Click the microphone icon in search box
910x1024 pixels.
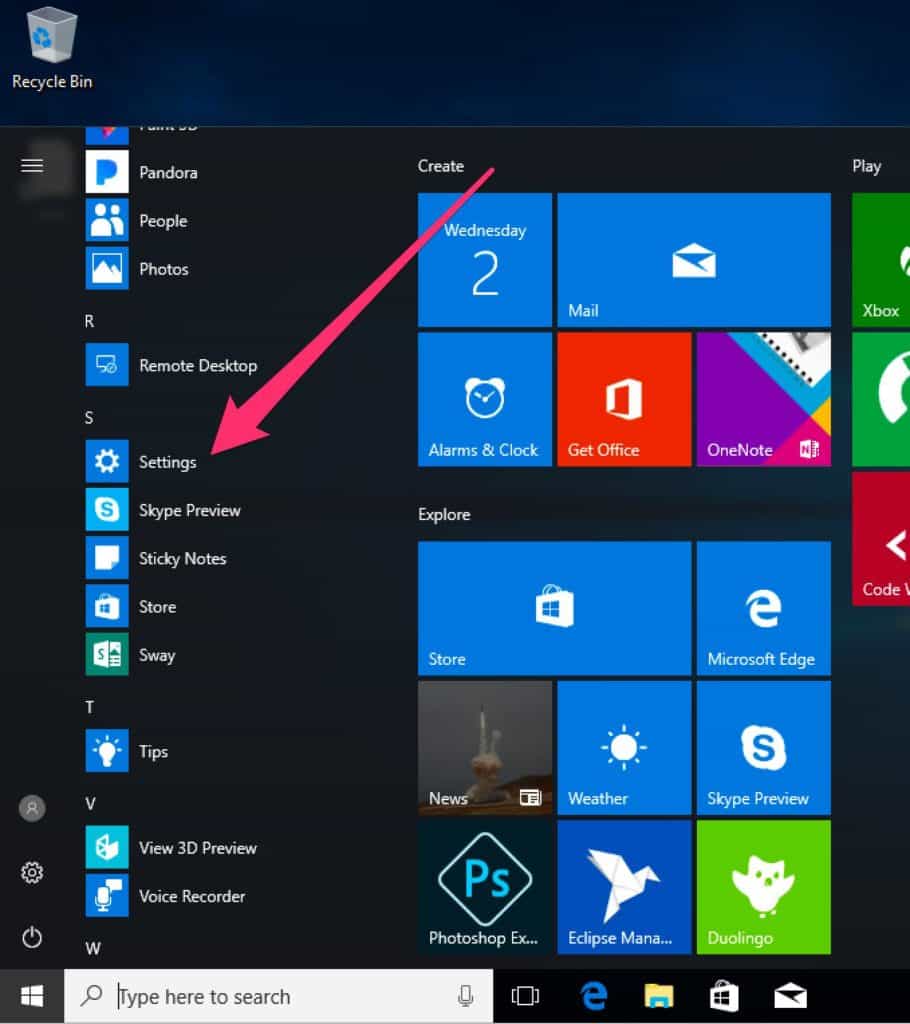pos(466,996)
